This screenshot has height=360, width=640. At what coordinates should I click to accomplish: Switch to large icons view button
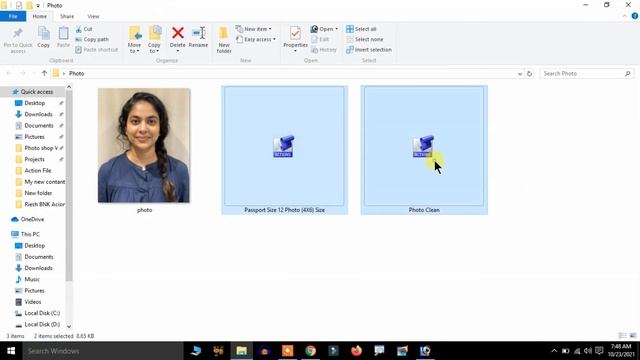pyautogui.click(x=633, y=336)
